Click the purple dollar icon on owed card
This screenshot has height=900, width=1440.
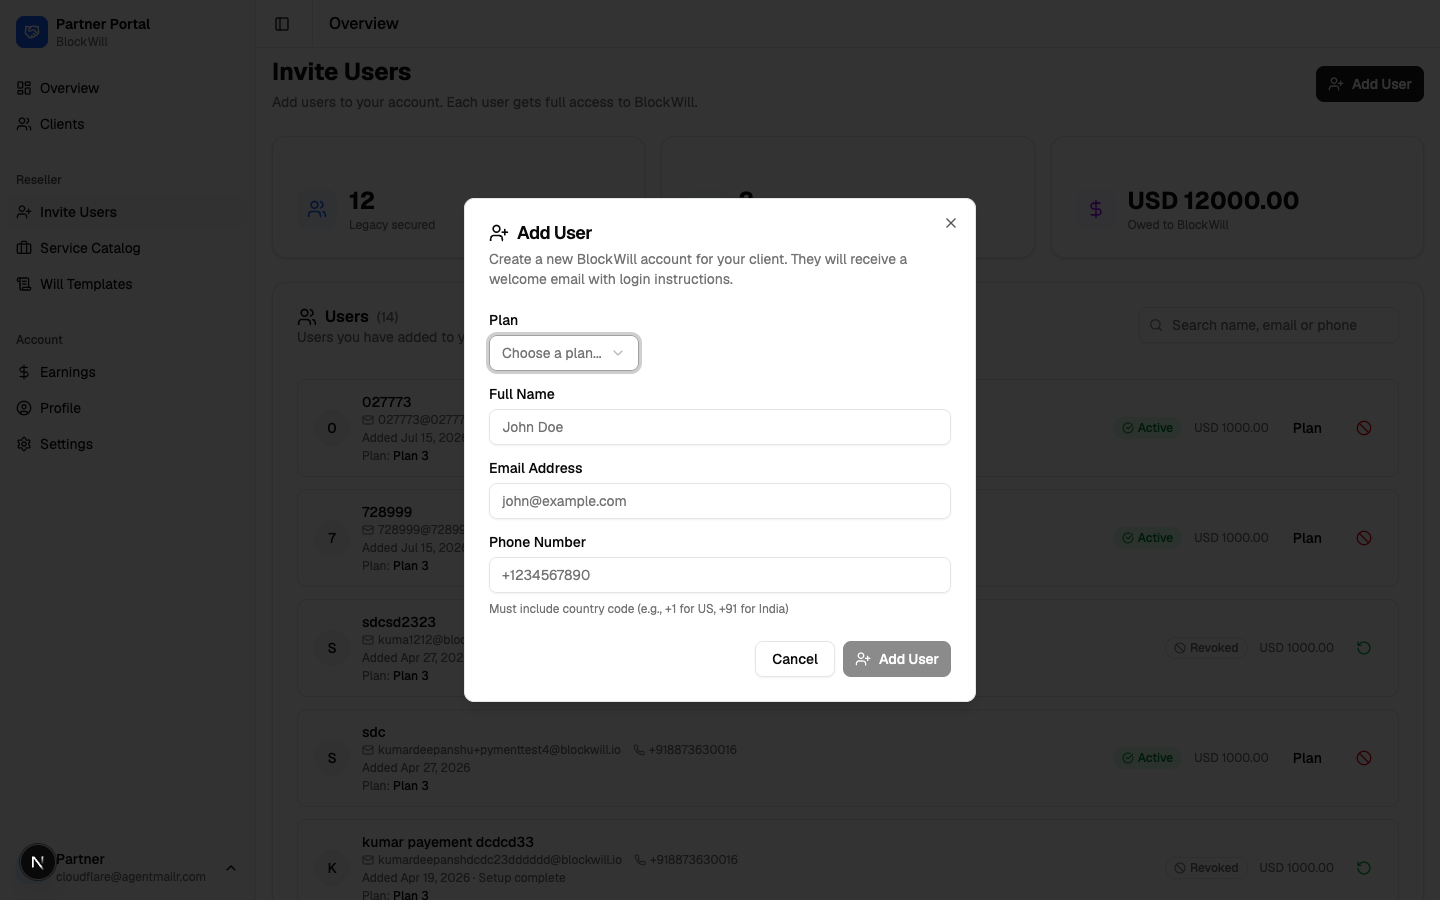point(1096,209)
